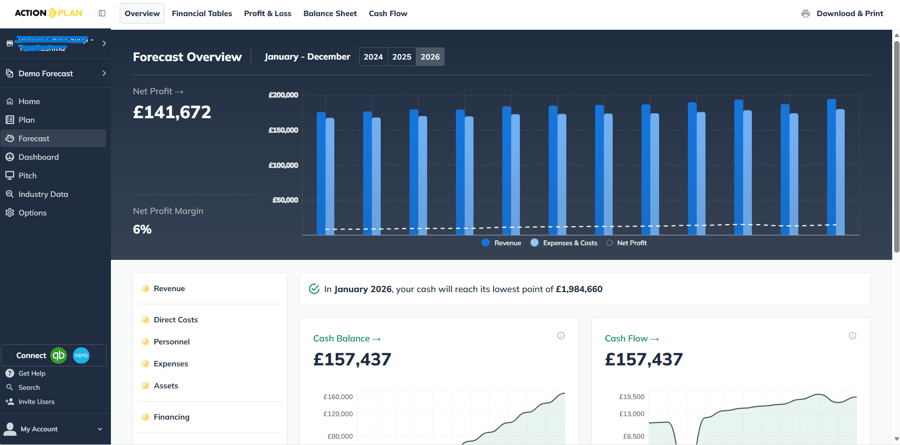Screen dimensions: 900x445
Task: Open the Profit & Loss tab
Action: point(267,13)
